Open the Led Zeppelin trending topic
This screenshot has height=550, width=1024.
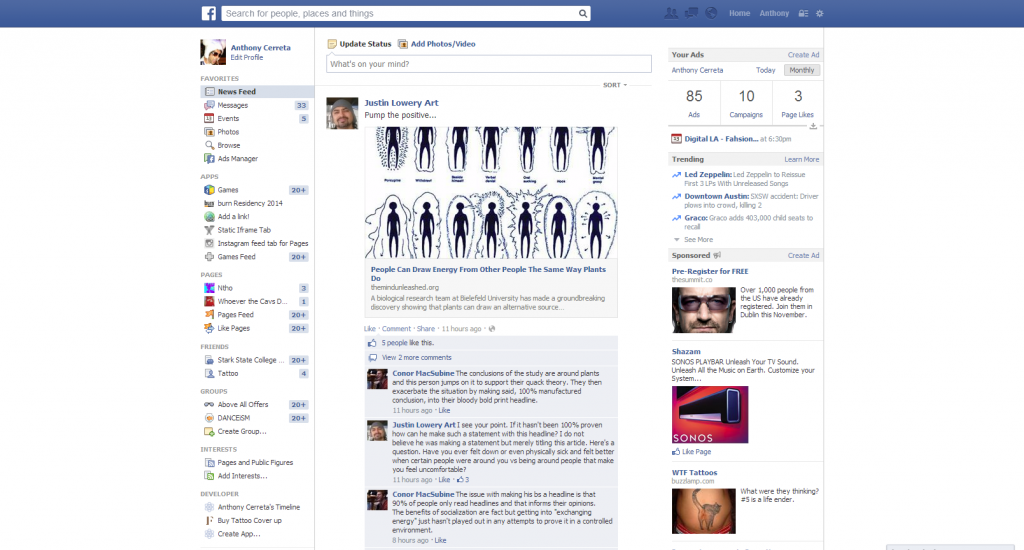(708, 174)
